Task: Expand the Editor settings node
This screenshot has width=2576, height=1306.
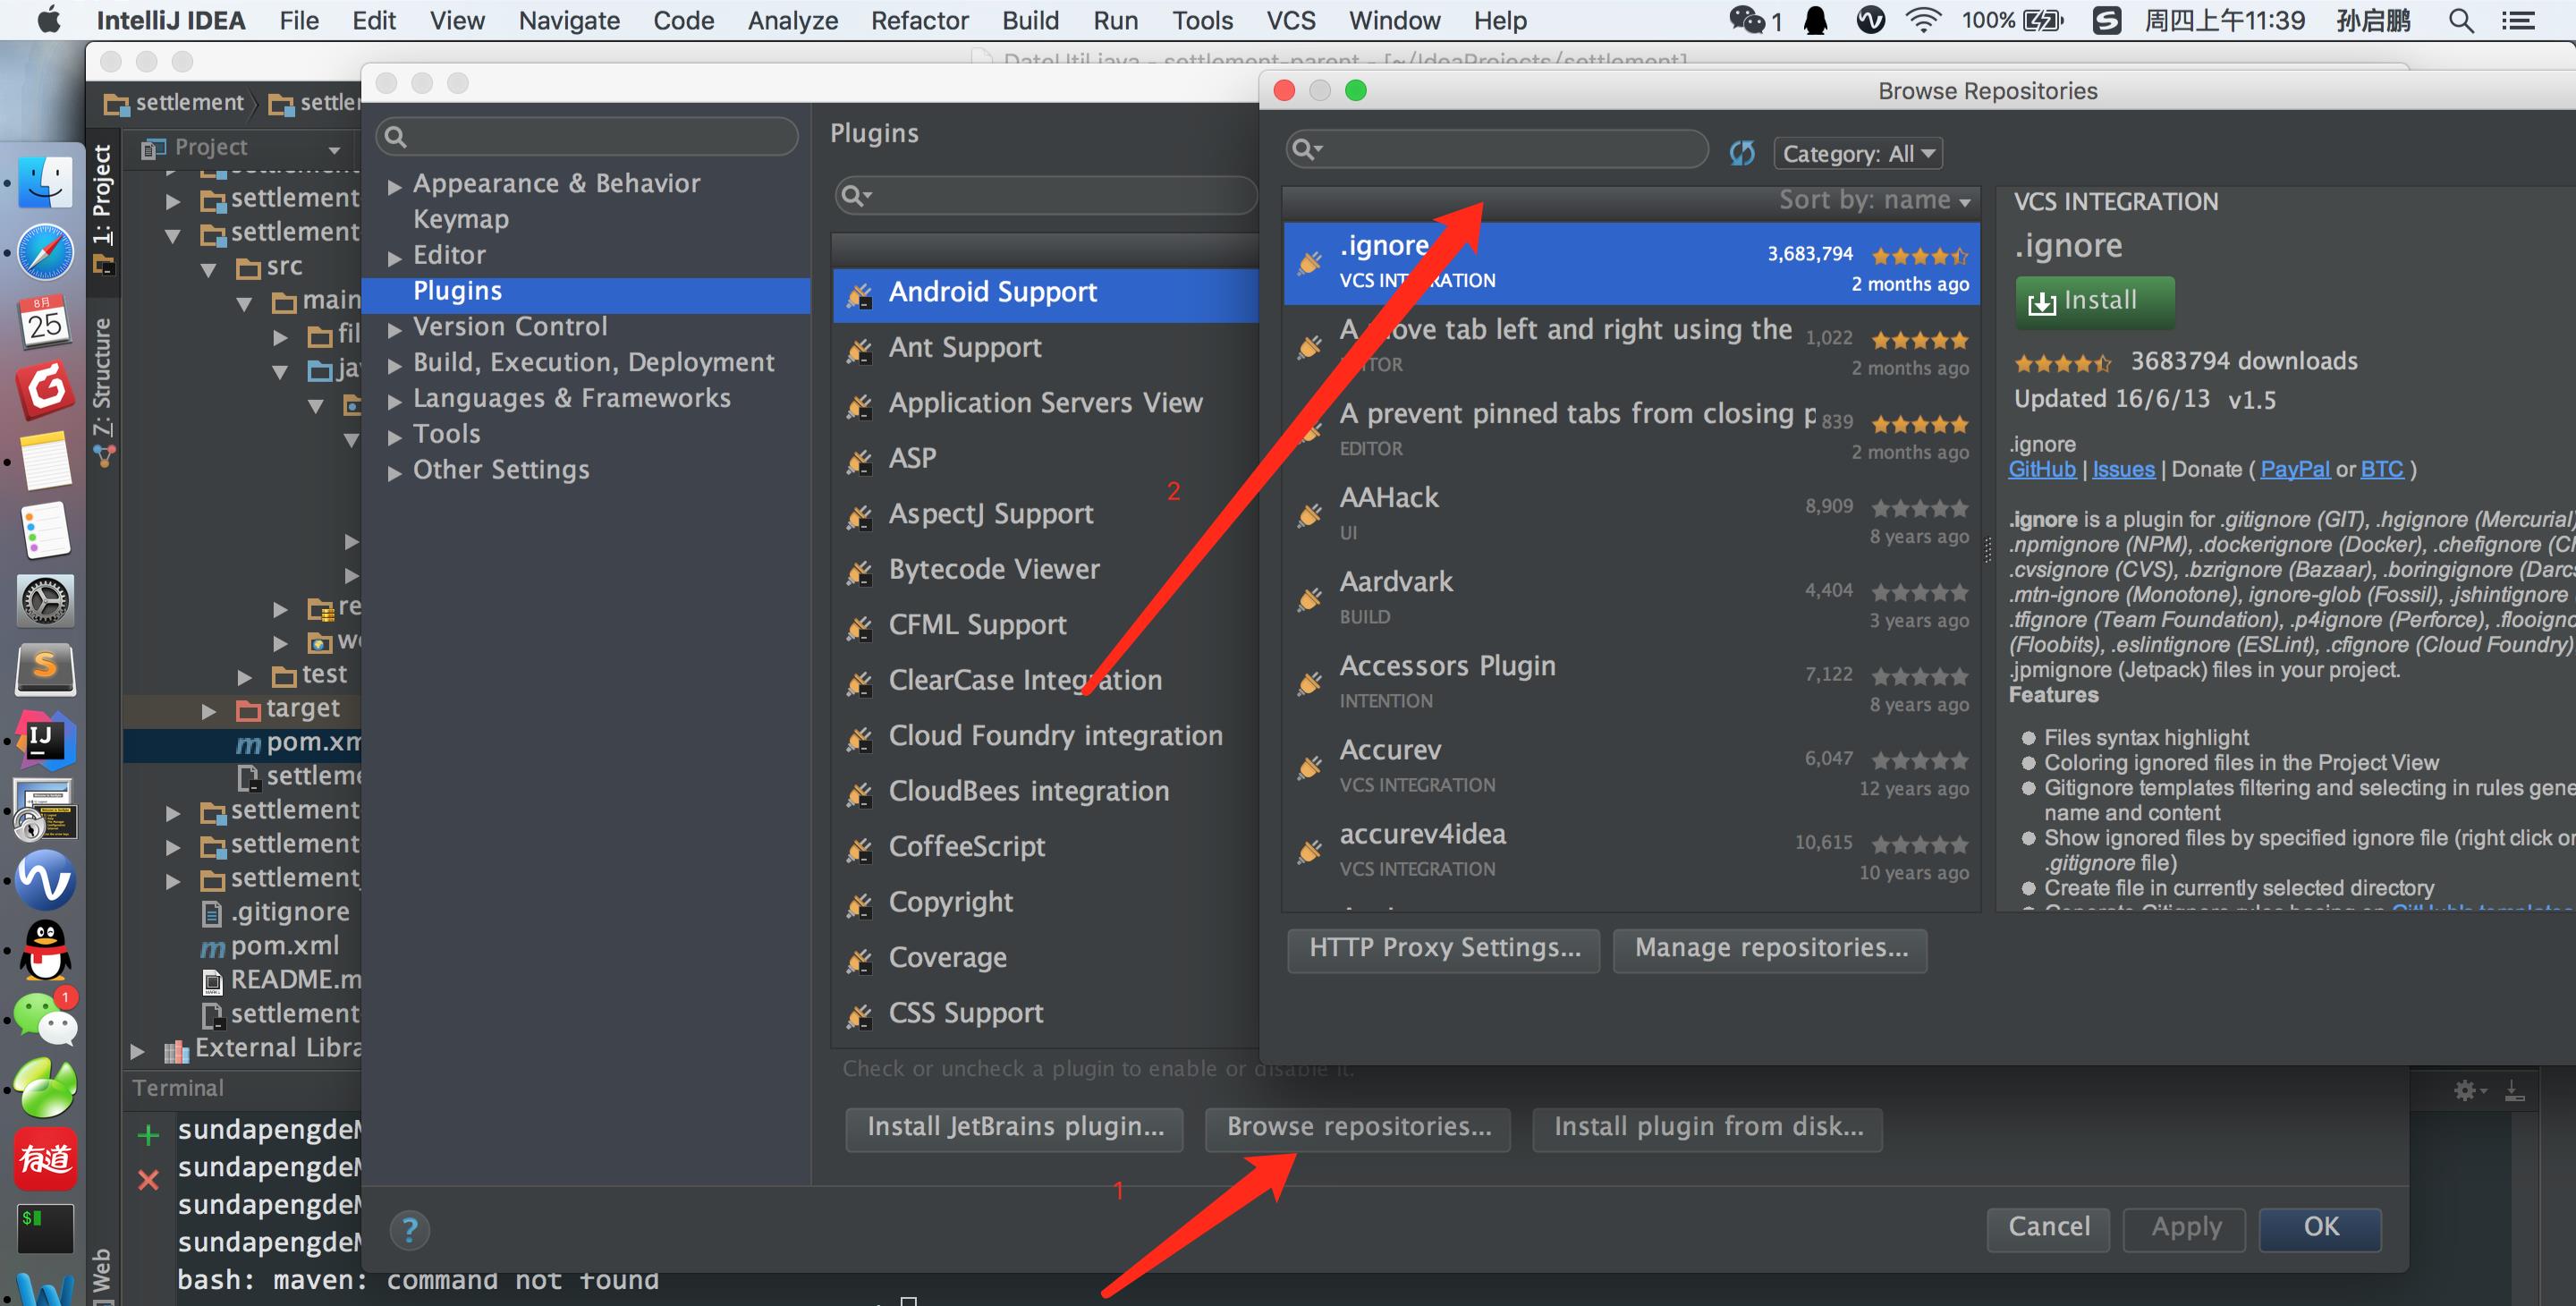Action: coord(395,258)
